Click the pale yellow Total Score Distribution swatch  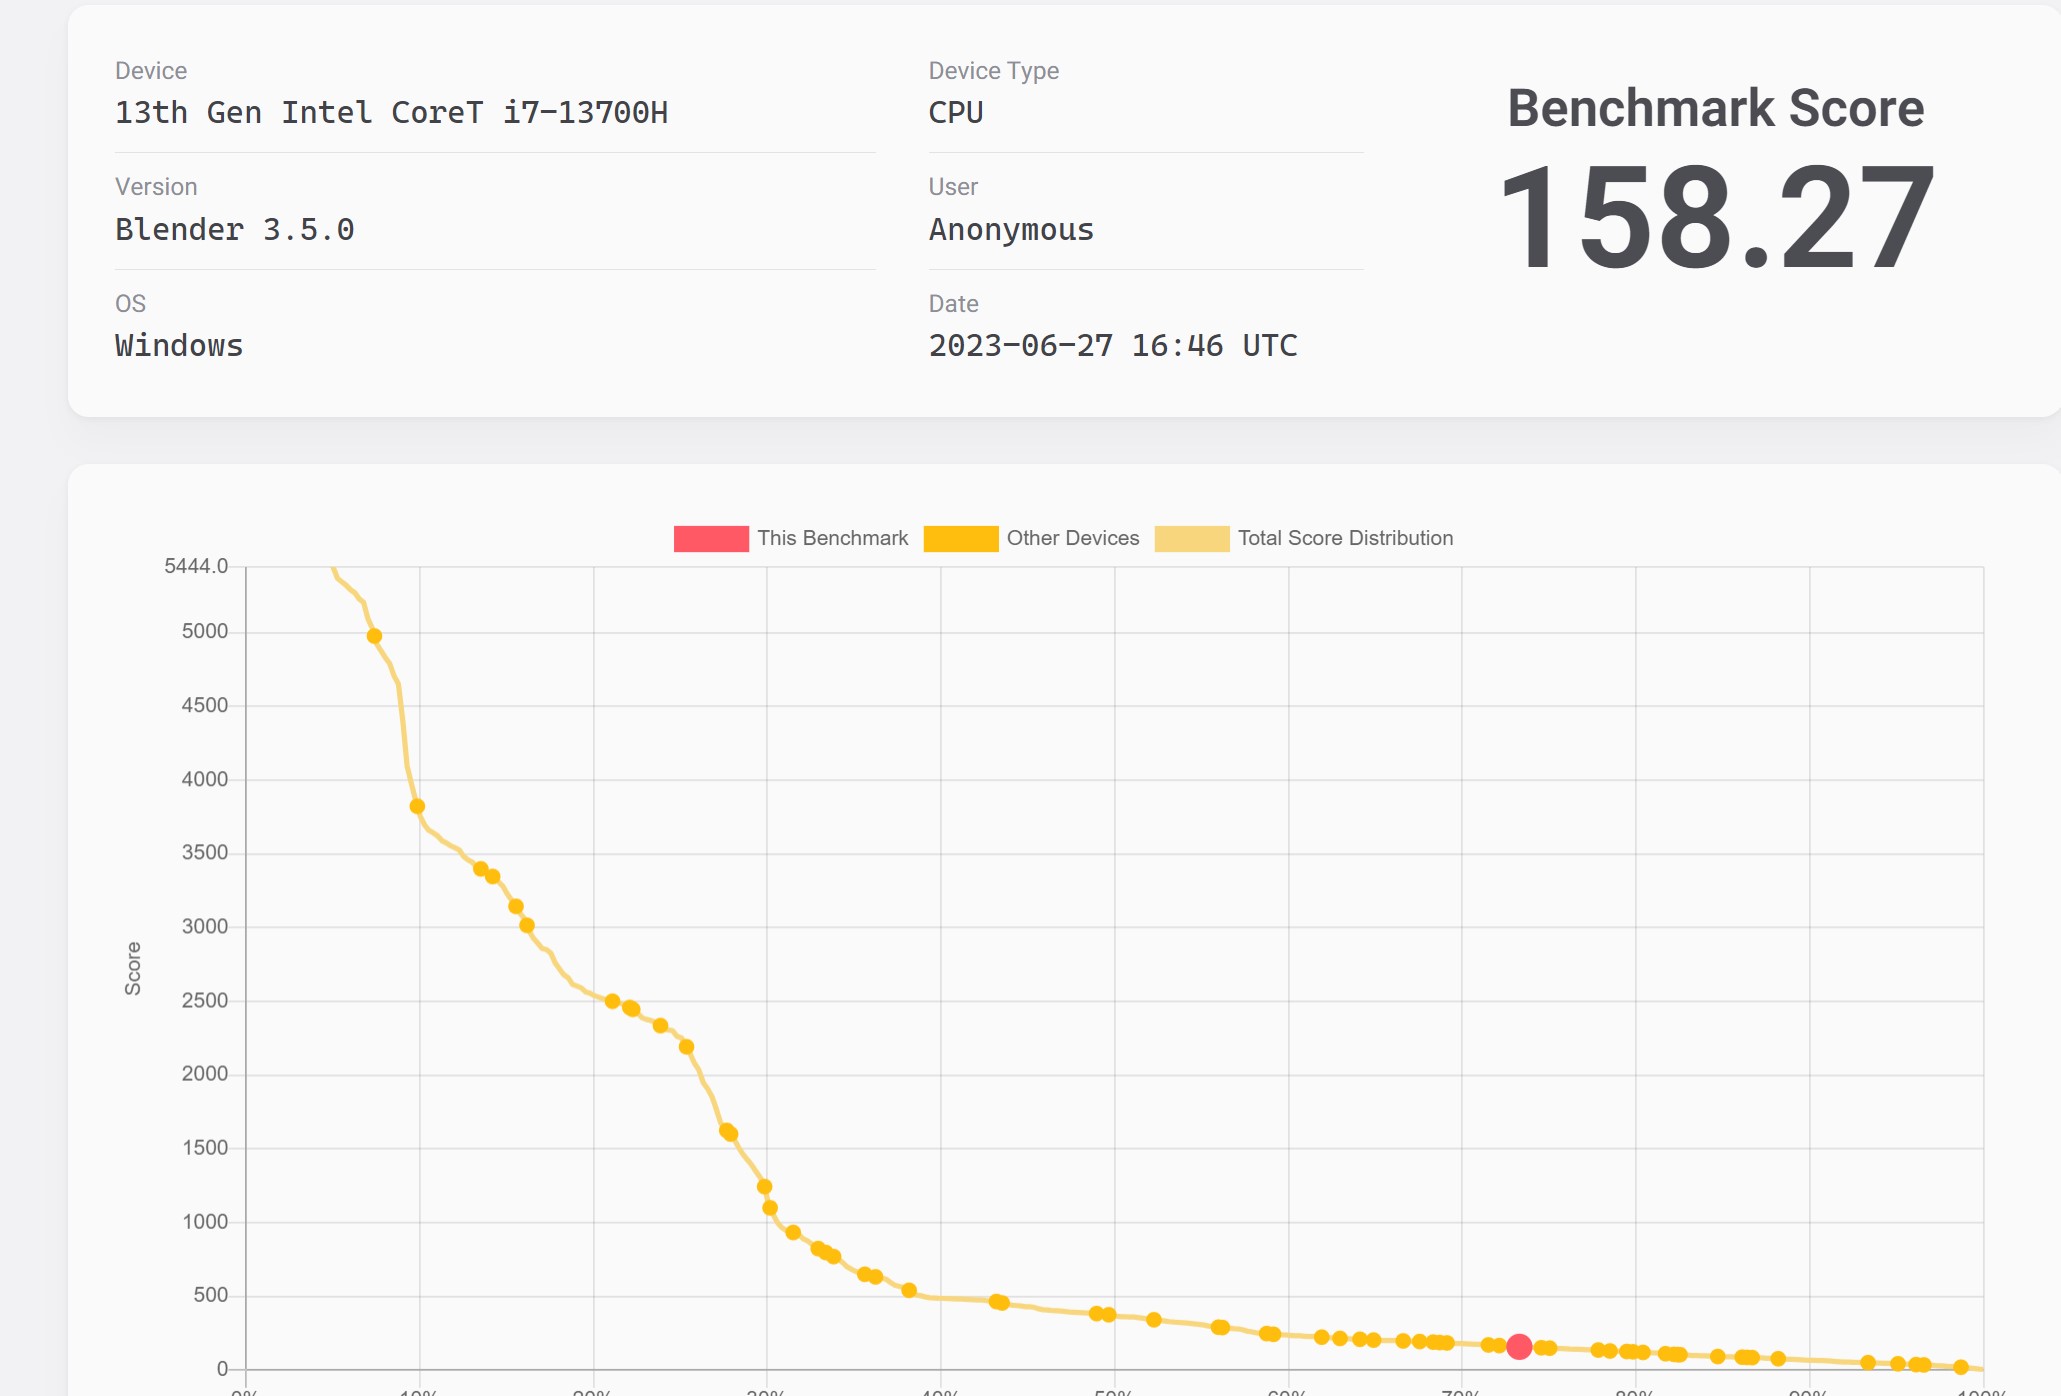[1191, 539]
